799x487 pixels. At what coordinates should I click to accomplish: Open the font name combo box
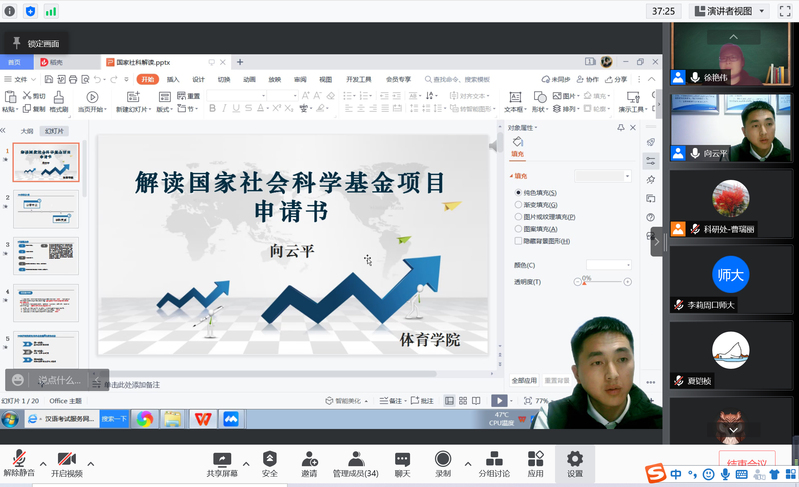click(237, 95)
